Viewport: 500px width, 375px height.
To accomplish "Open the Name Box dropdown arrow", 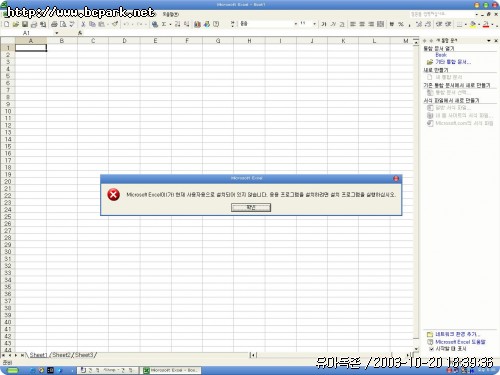I will click(57, 33).
